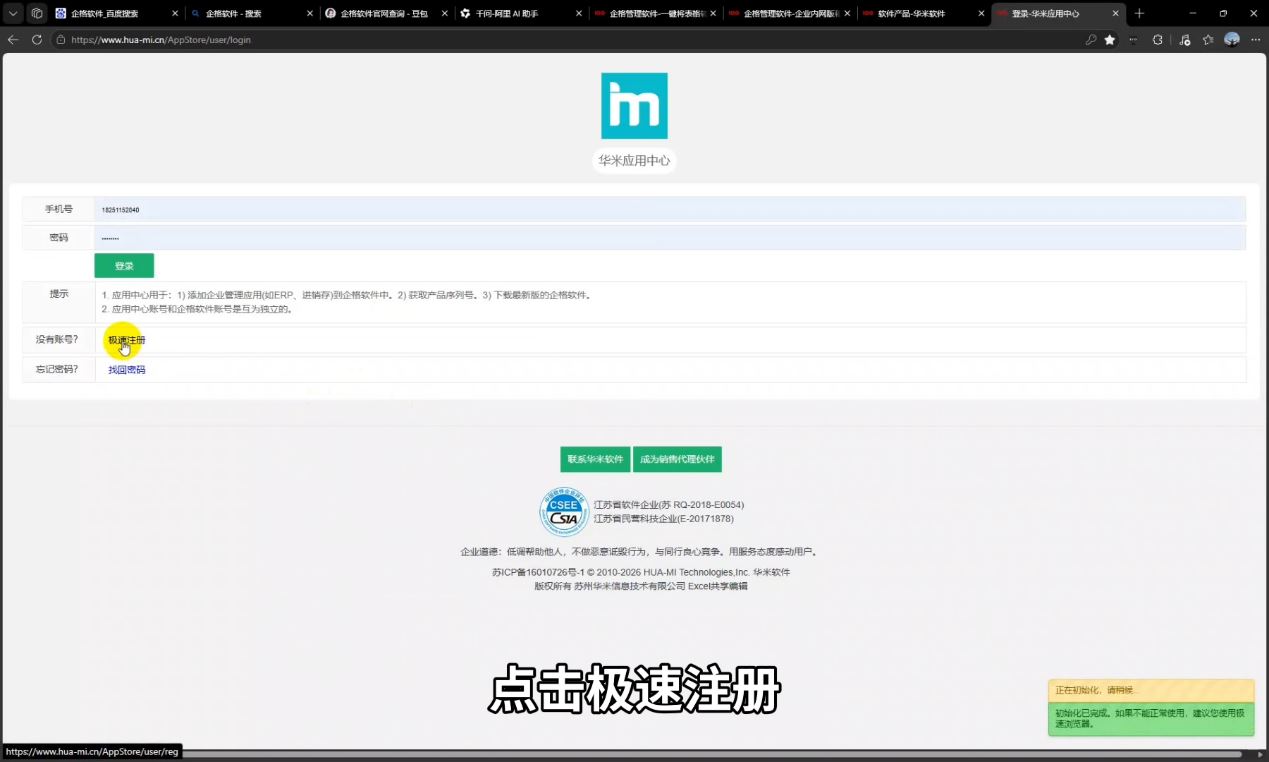Image resolution: width=1269 pixels, height=762 pixels.
Task: Click the 没有账号? label
Action: click(58, 340)
